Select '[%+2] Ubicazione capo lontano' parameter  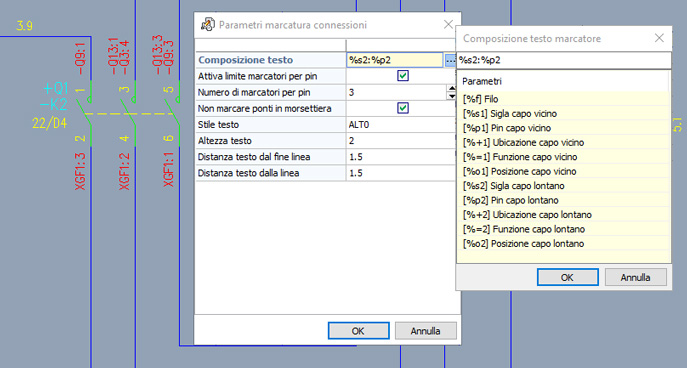(564, 215)
